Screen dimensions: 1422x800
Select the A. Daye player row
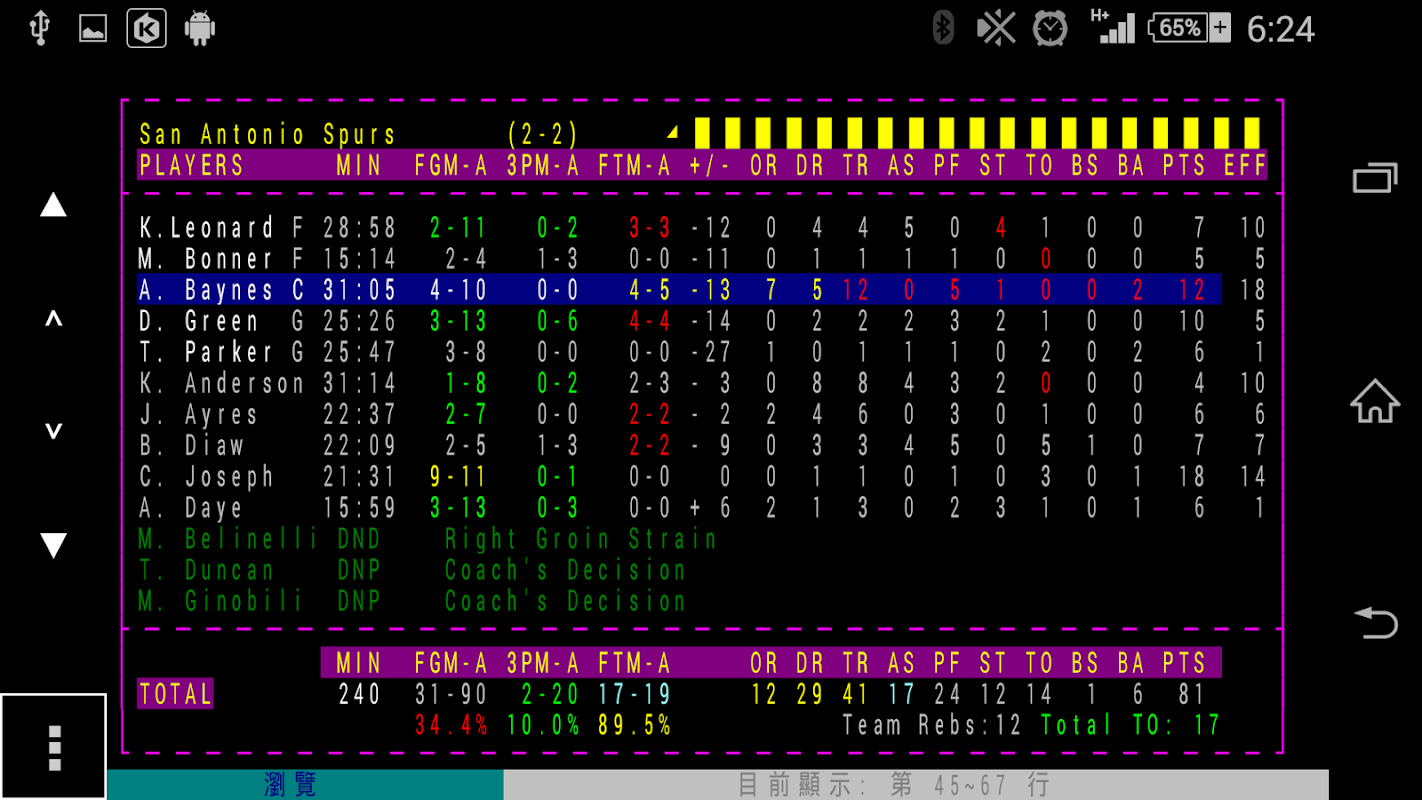703,507
